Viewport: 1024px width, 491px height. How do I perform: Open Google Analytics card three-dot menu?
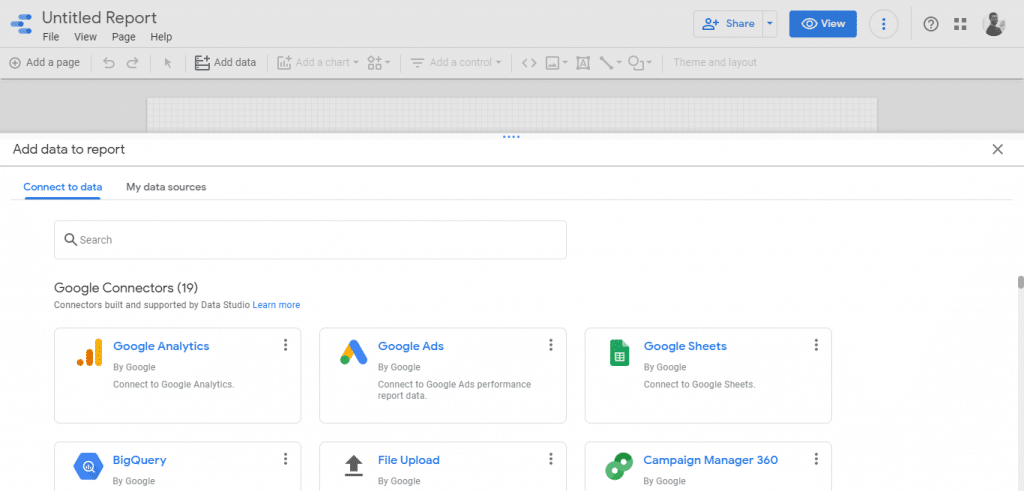[x=285, y=345]
